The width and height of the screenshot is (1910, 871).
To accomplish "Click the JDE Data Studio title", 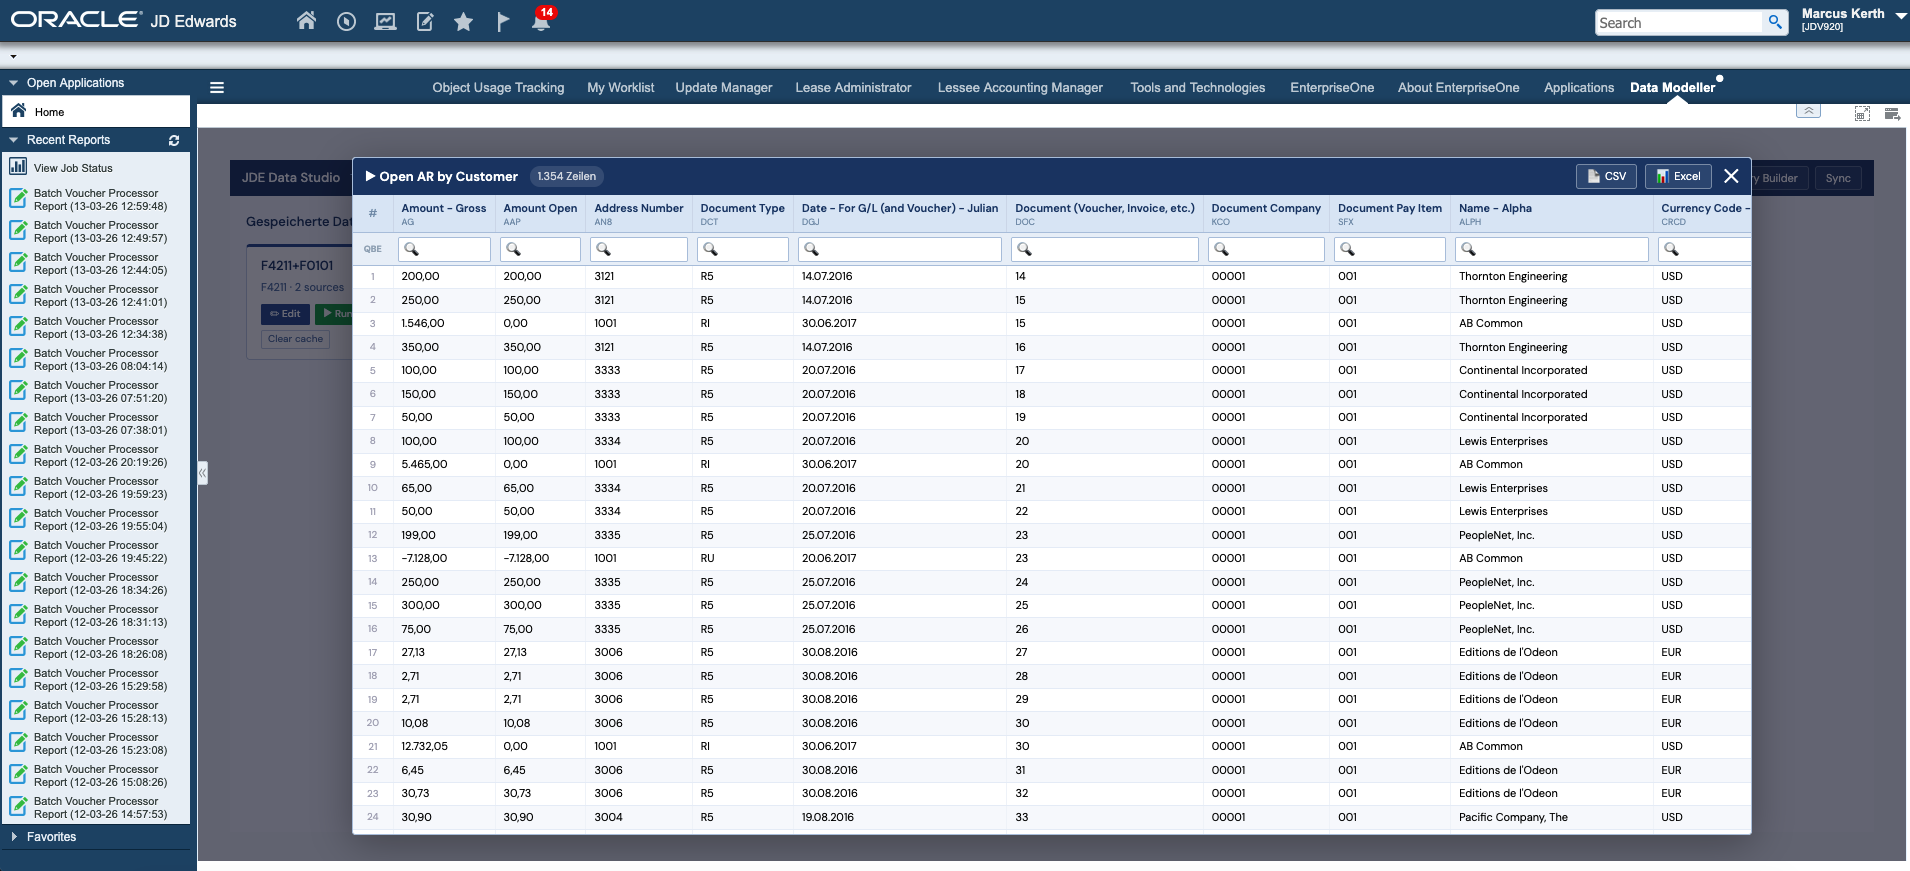I will (x=290, y=177).
